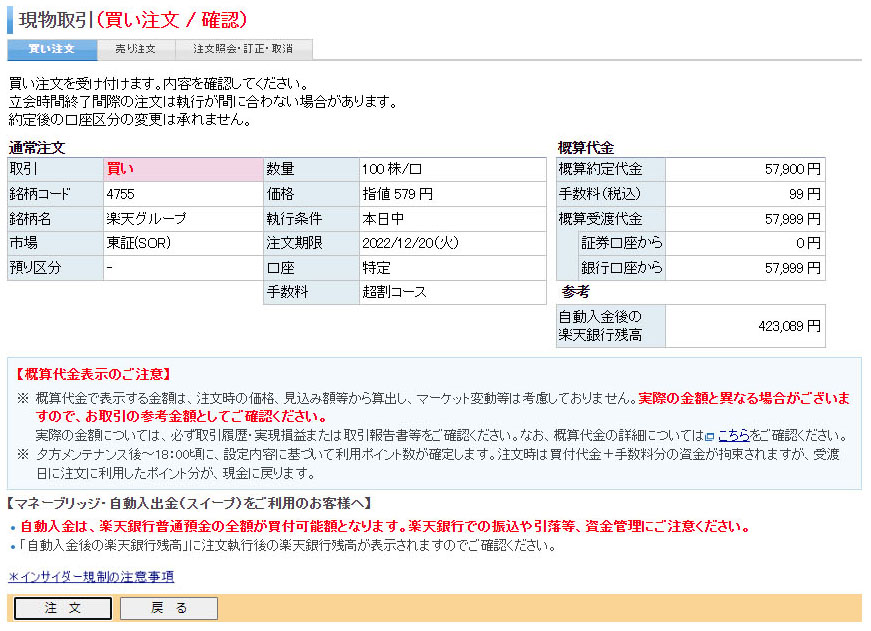Click the bank balance amount 423,089 円
Image resolution: width=871 pixels, height=631 pixels.
(789, 326)
